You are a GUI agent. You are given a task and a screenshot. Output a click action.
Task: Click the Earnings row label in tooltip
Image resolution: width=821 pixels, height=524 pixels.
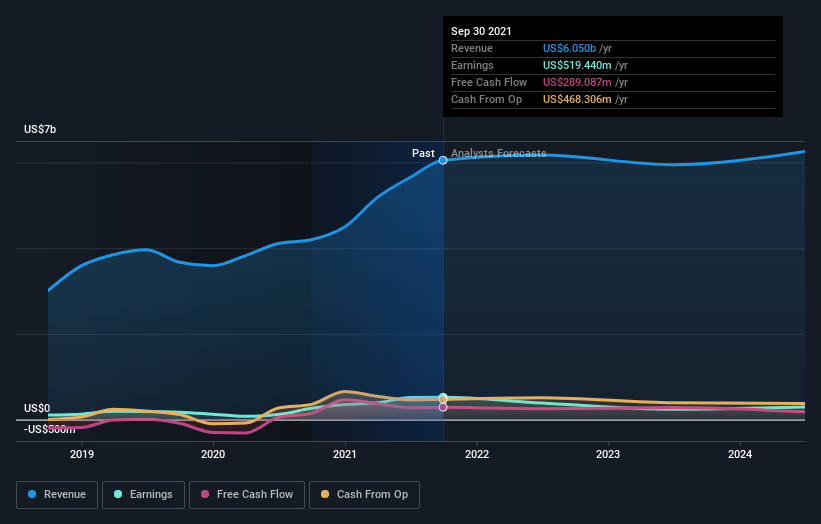[472, 65]
